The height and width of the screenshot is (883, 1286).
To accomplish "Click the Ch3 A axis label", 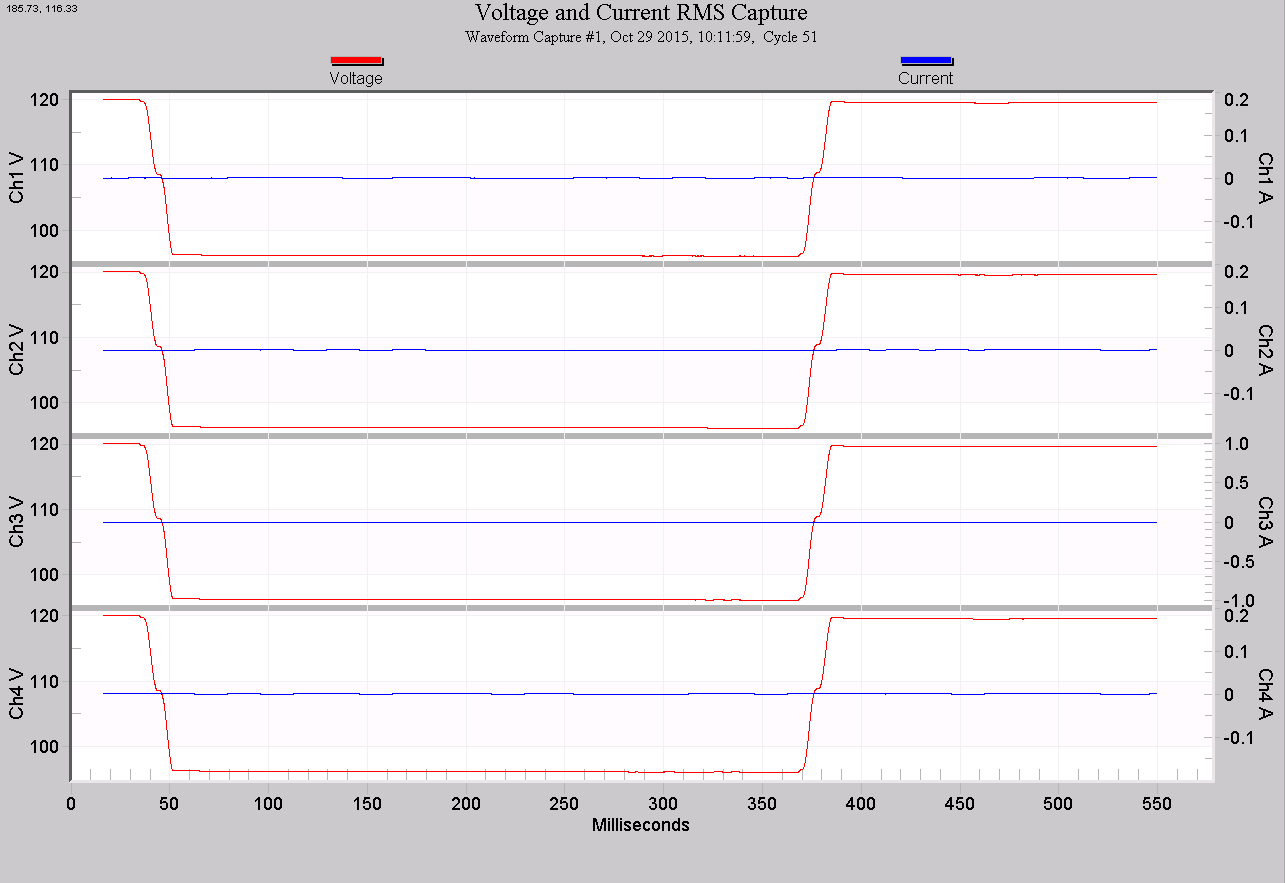I will point(1267,521).
